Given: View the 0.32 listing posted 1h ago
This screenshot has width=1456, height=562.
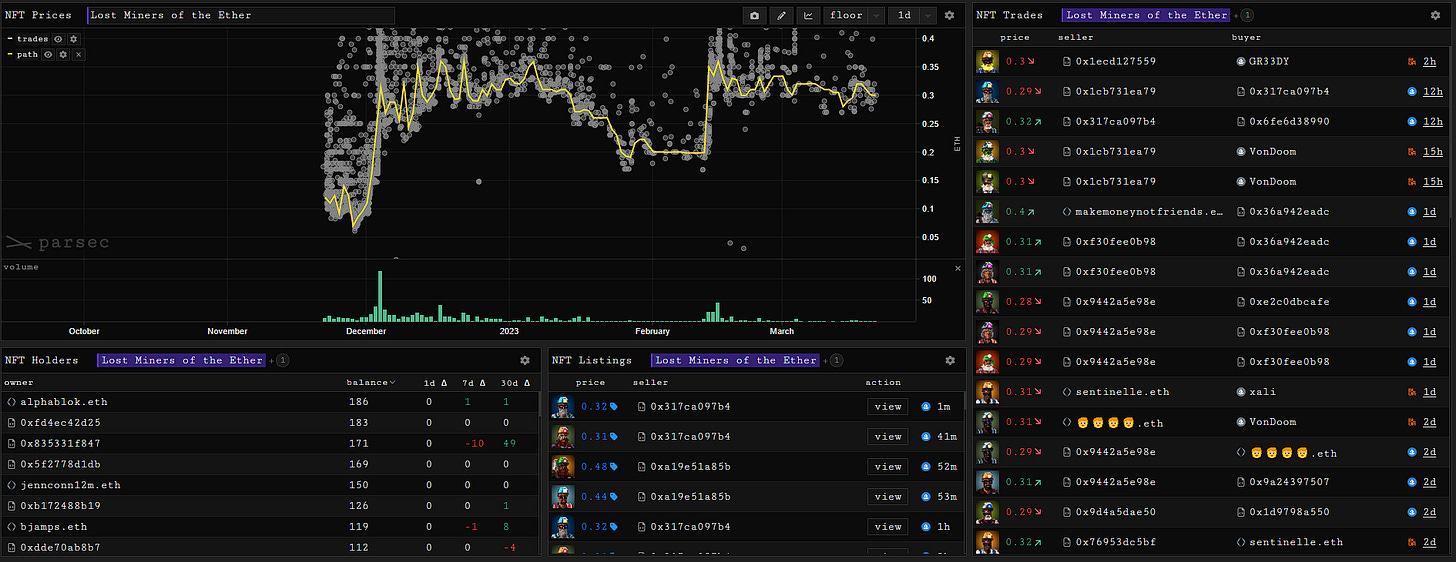Looking at the screenshot, I should (x=888, y=527).
